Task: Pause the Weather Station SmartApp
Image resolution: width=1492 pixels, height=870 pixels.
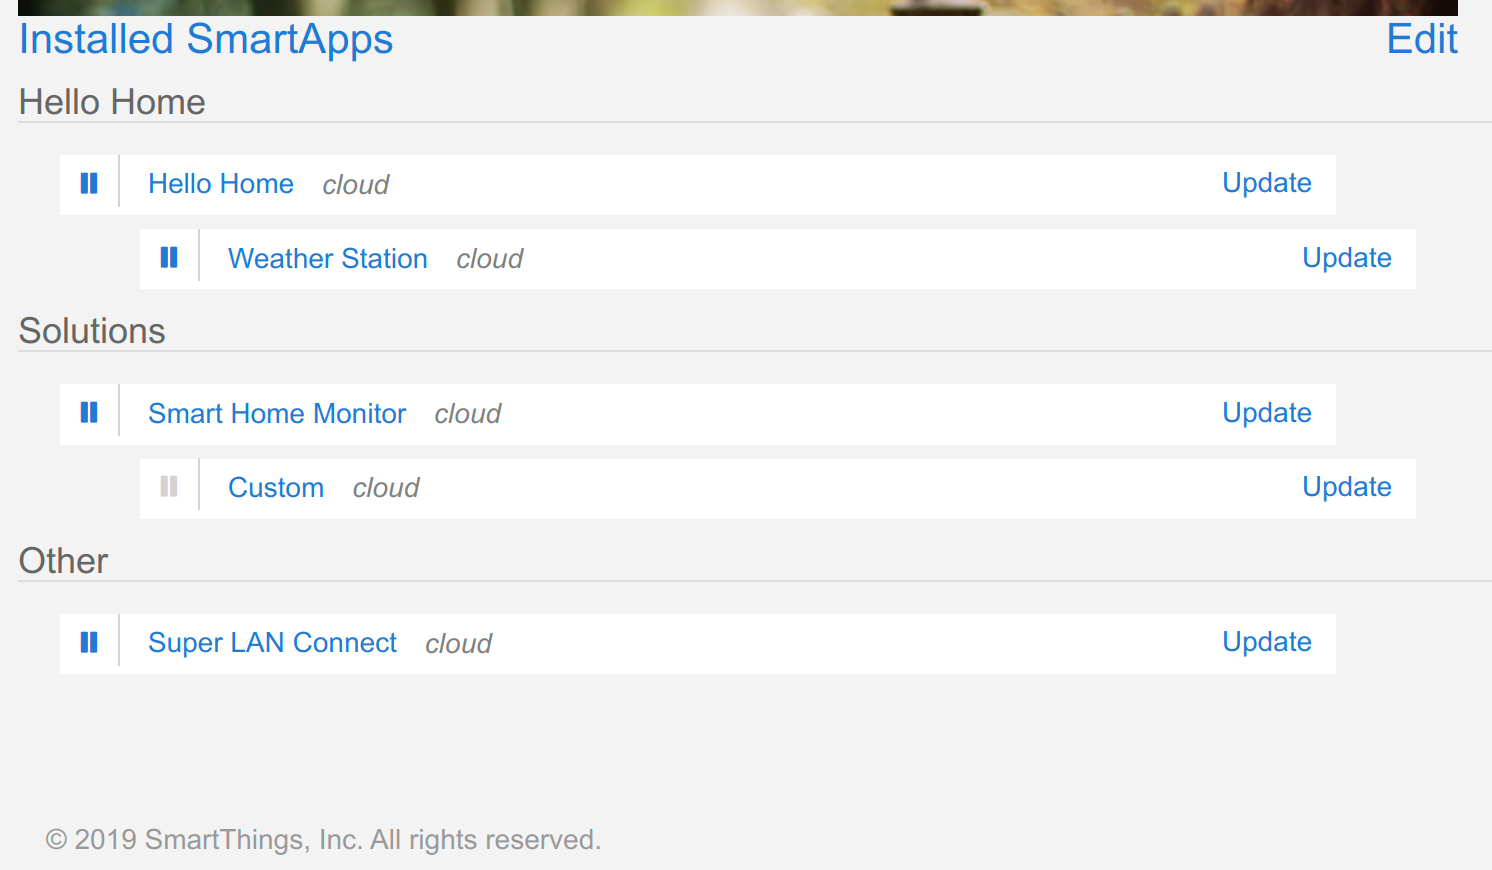Action: click(169, 258)
